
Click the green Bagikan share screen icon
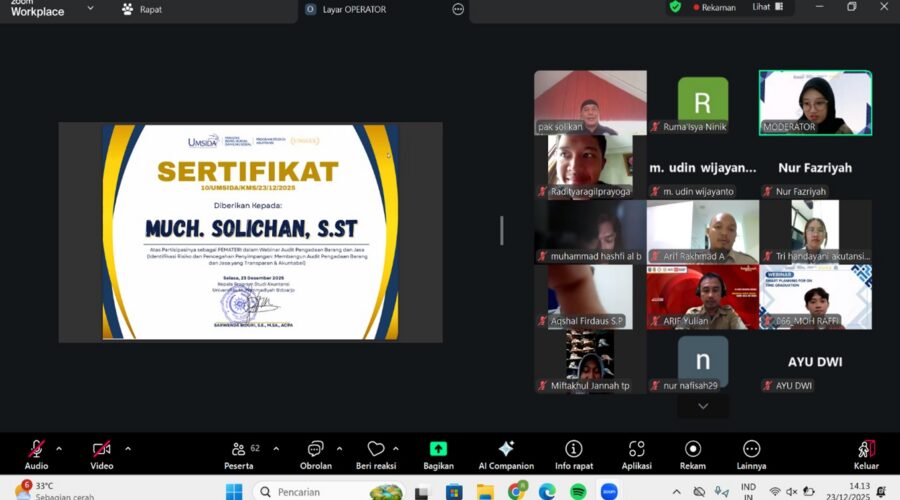[438, 449]
